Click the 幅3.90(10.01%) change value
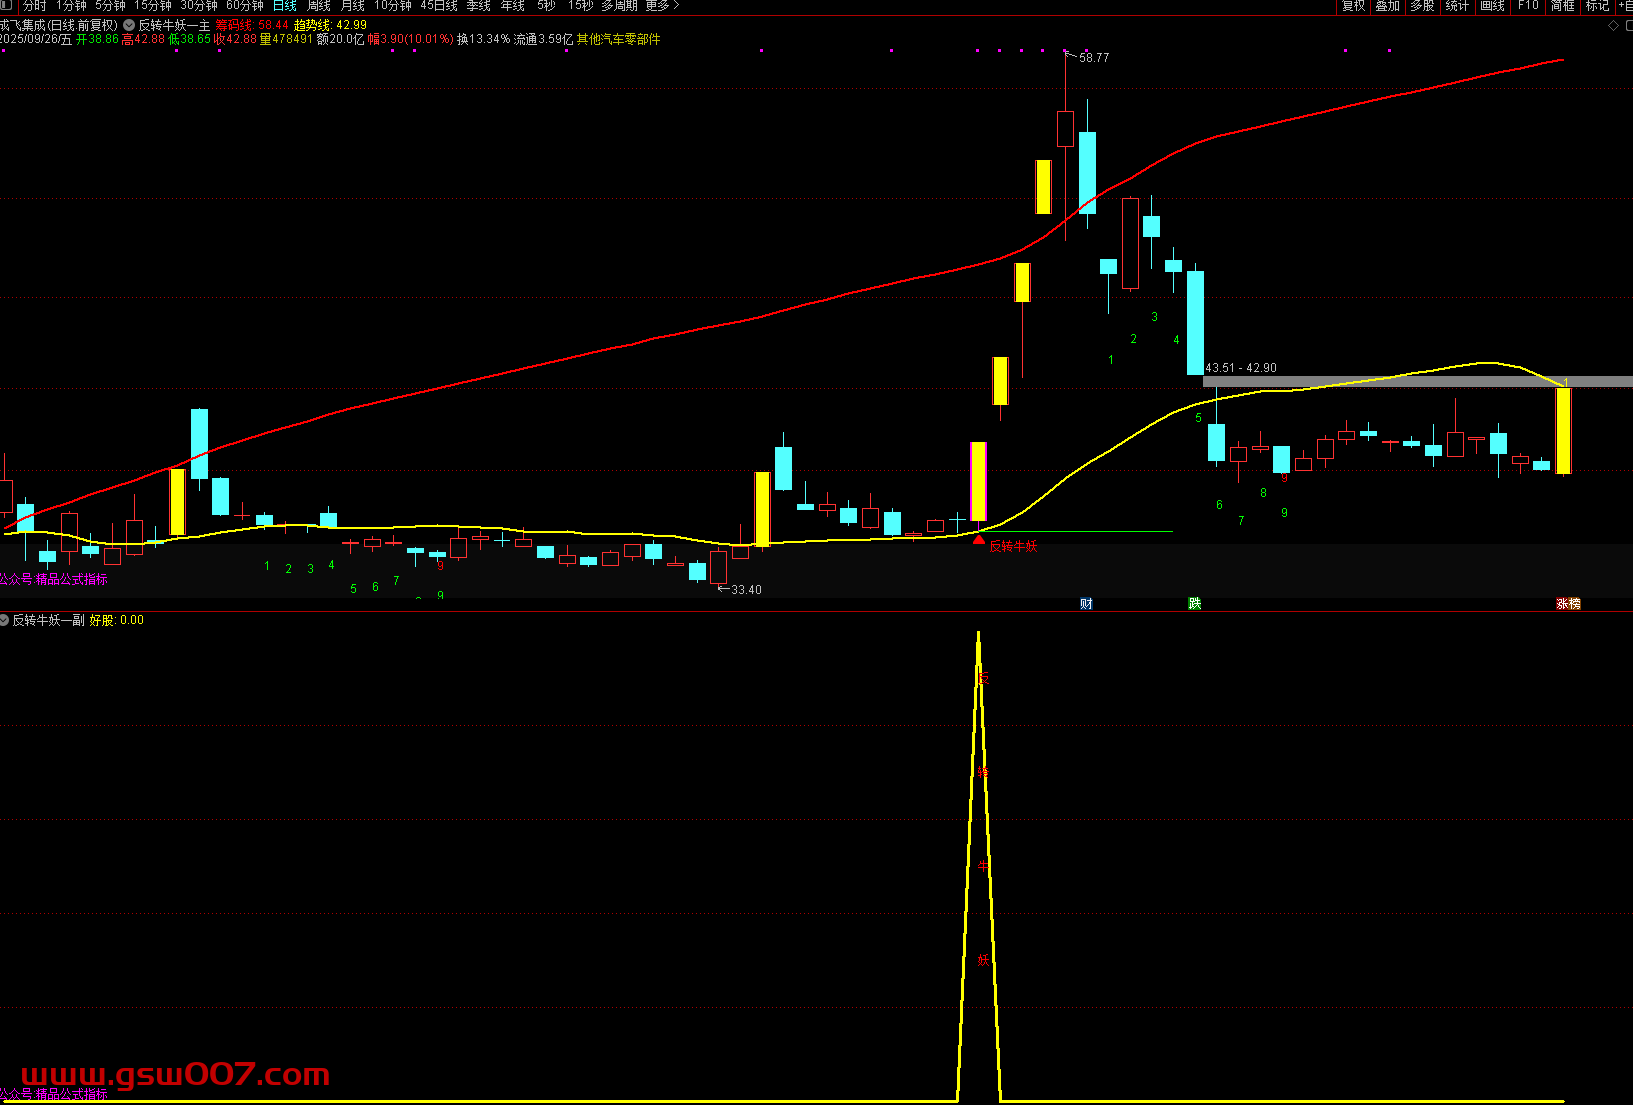The width and height of the screenshot is (1633, 1105). pos(410,39)
